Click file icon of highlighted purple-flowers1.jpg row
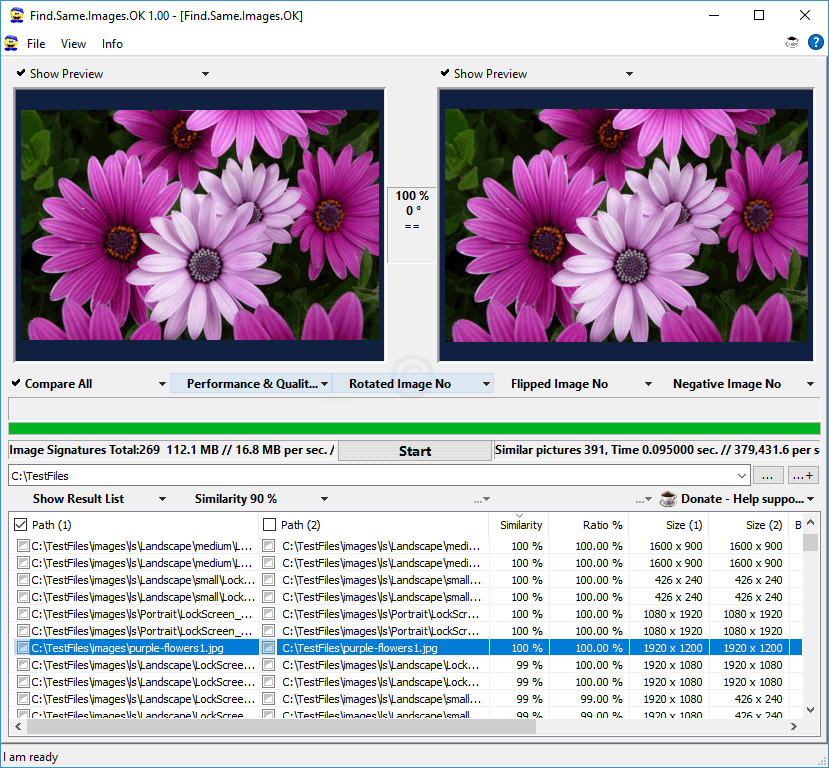This screenshot has height=768, width=829. click(x=23, y=648)
